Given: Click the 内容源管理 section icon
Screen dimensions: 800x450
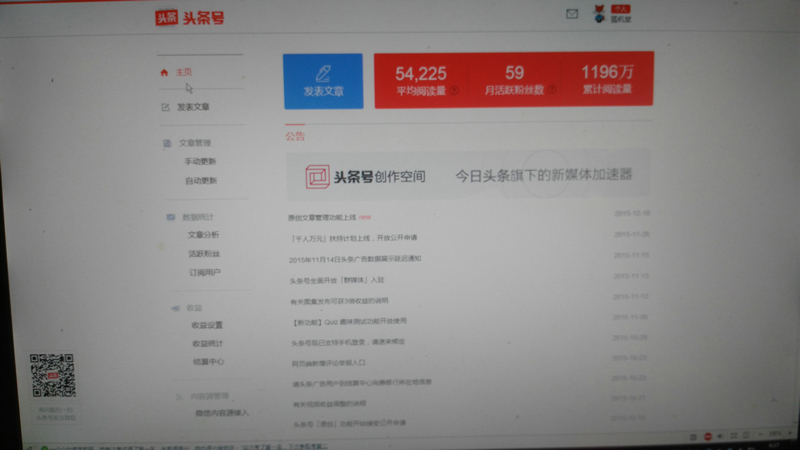Looking at the screenshot, I should pos(179,396).
